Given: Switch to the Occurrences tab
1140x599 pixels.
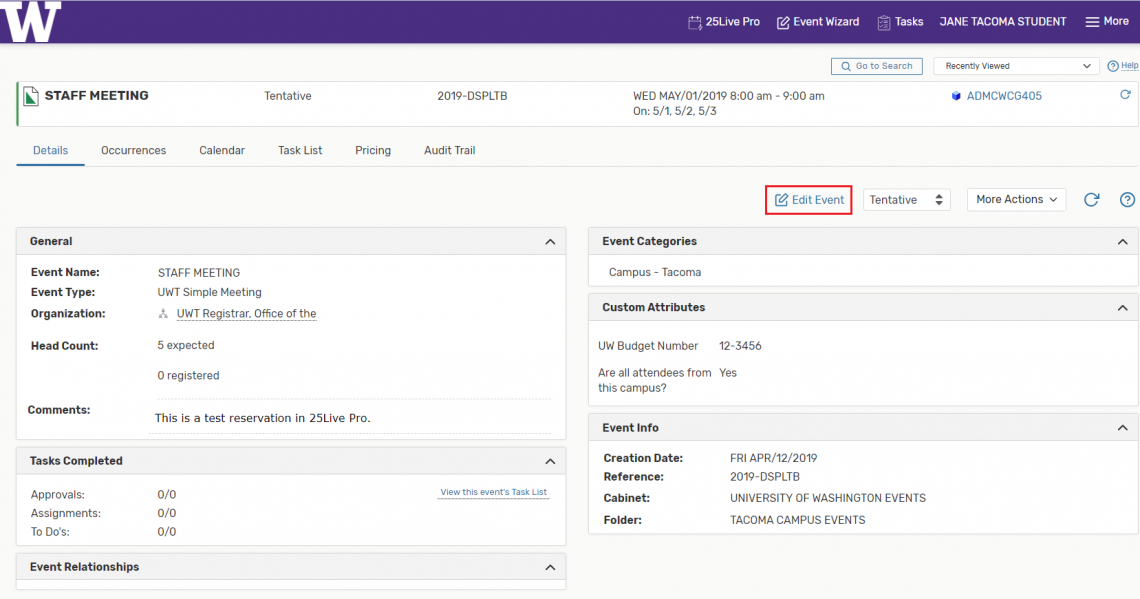Looking at the screenshot, I should point(133,150).
